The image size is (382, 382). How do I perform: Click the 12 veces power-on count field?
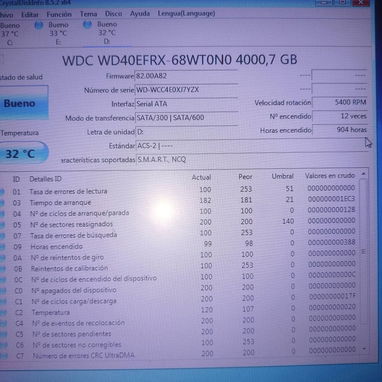(340, 116)
